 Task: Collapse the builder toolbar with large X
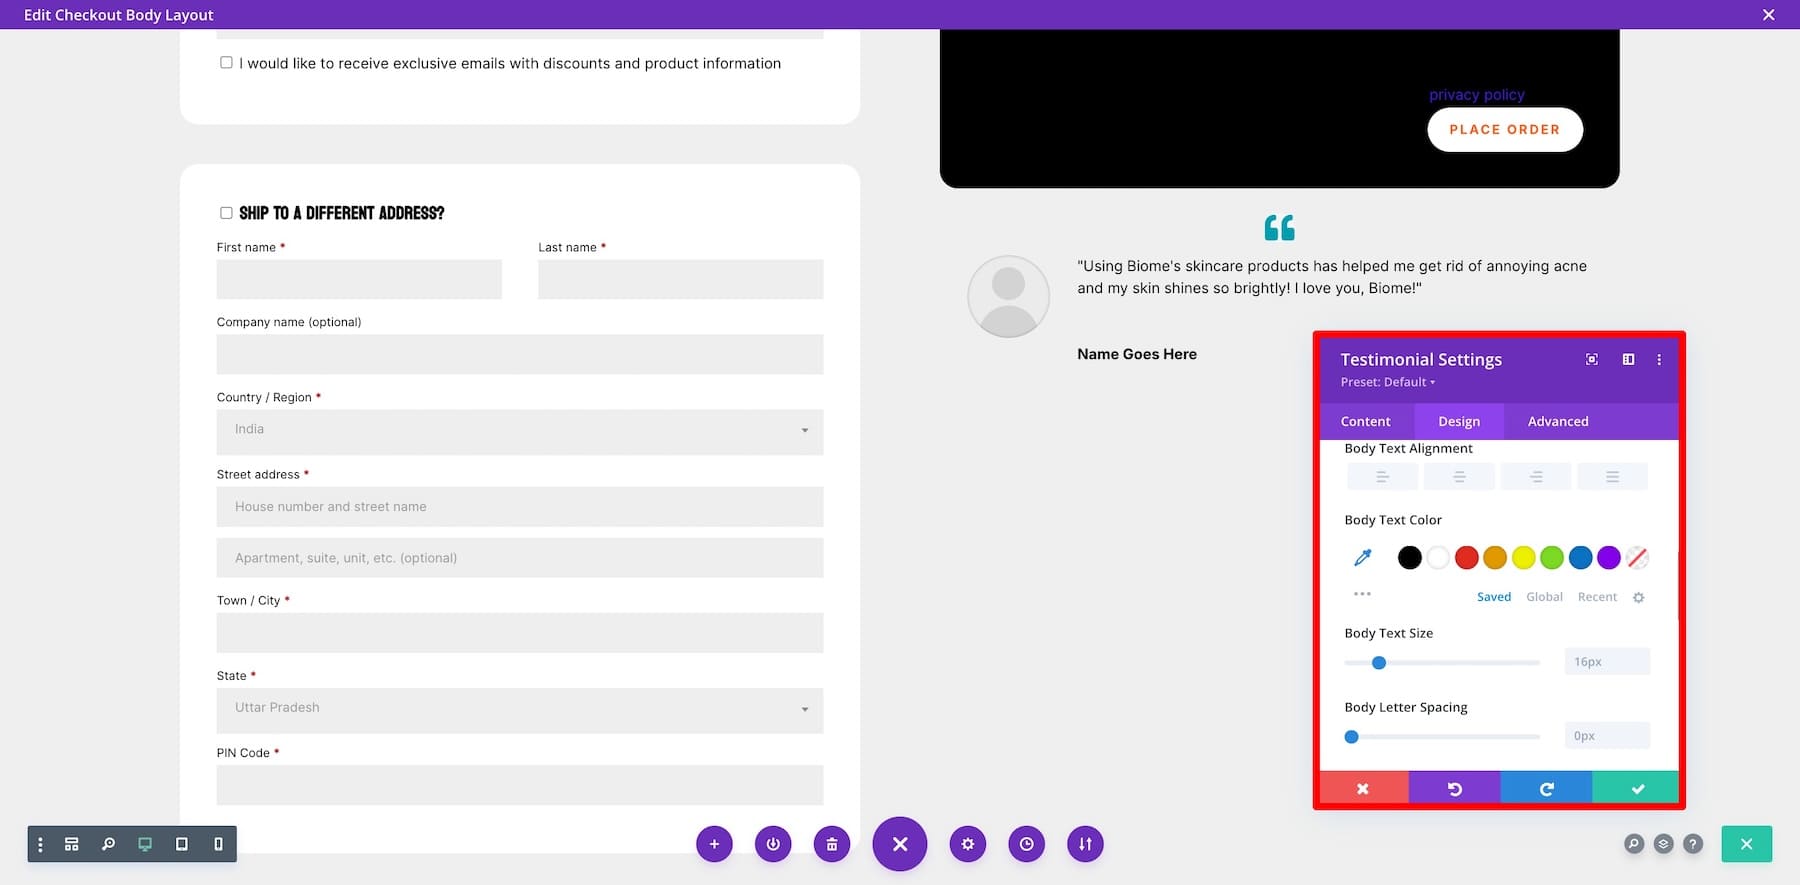pos(900,844)
